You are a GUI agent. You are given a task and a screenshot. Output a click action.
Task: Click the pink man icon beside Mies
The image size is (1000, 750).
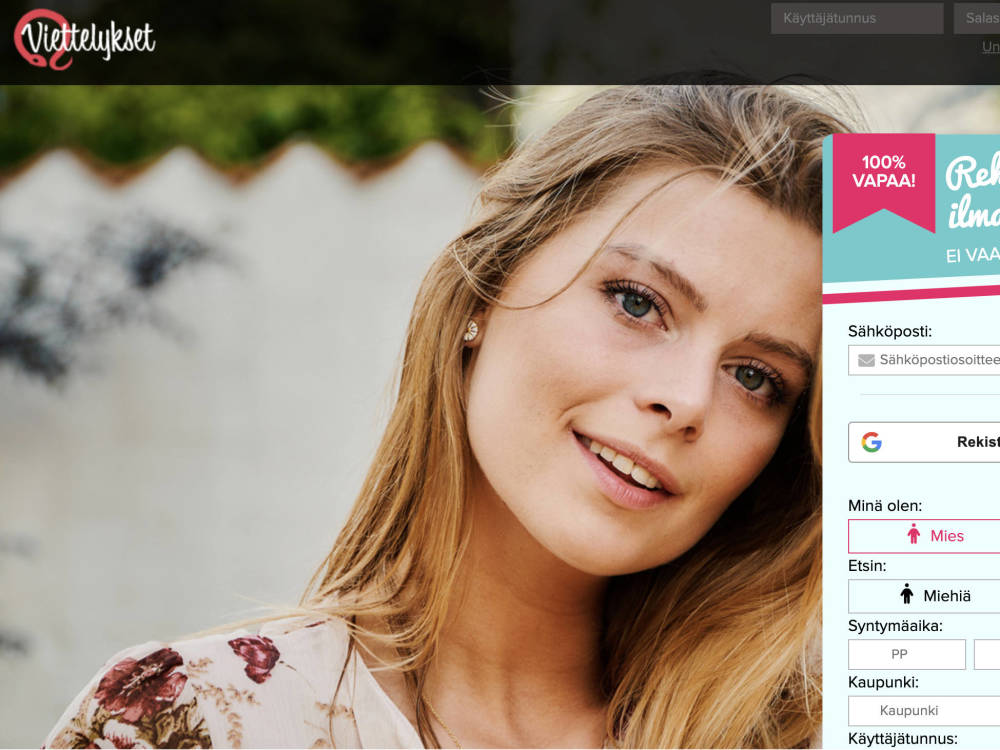coord(913,534)
